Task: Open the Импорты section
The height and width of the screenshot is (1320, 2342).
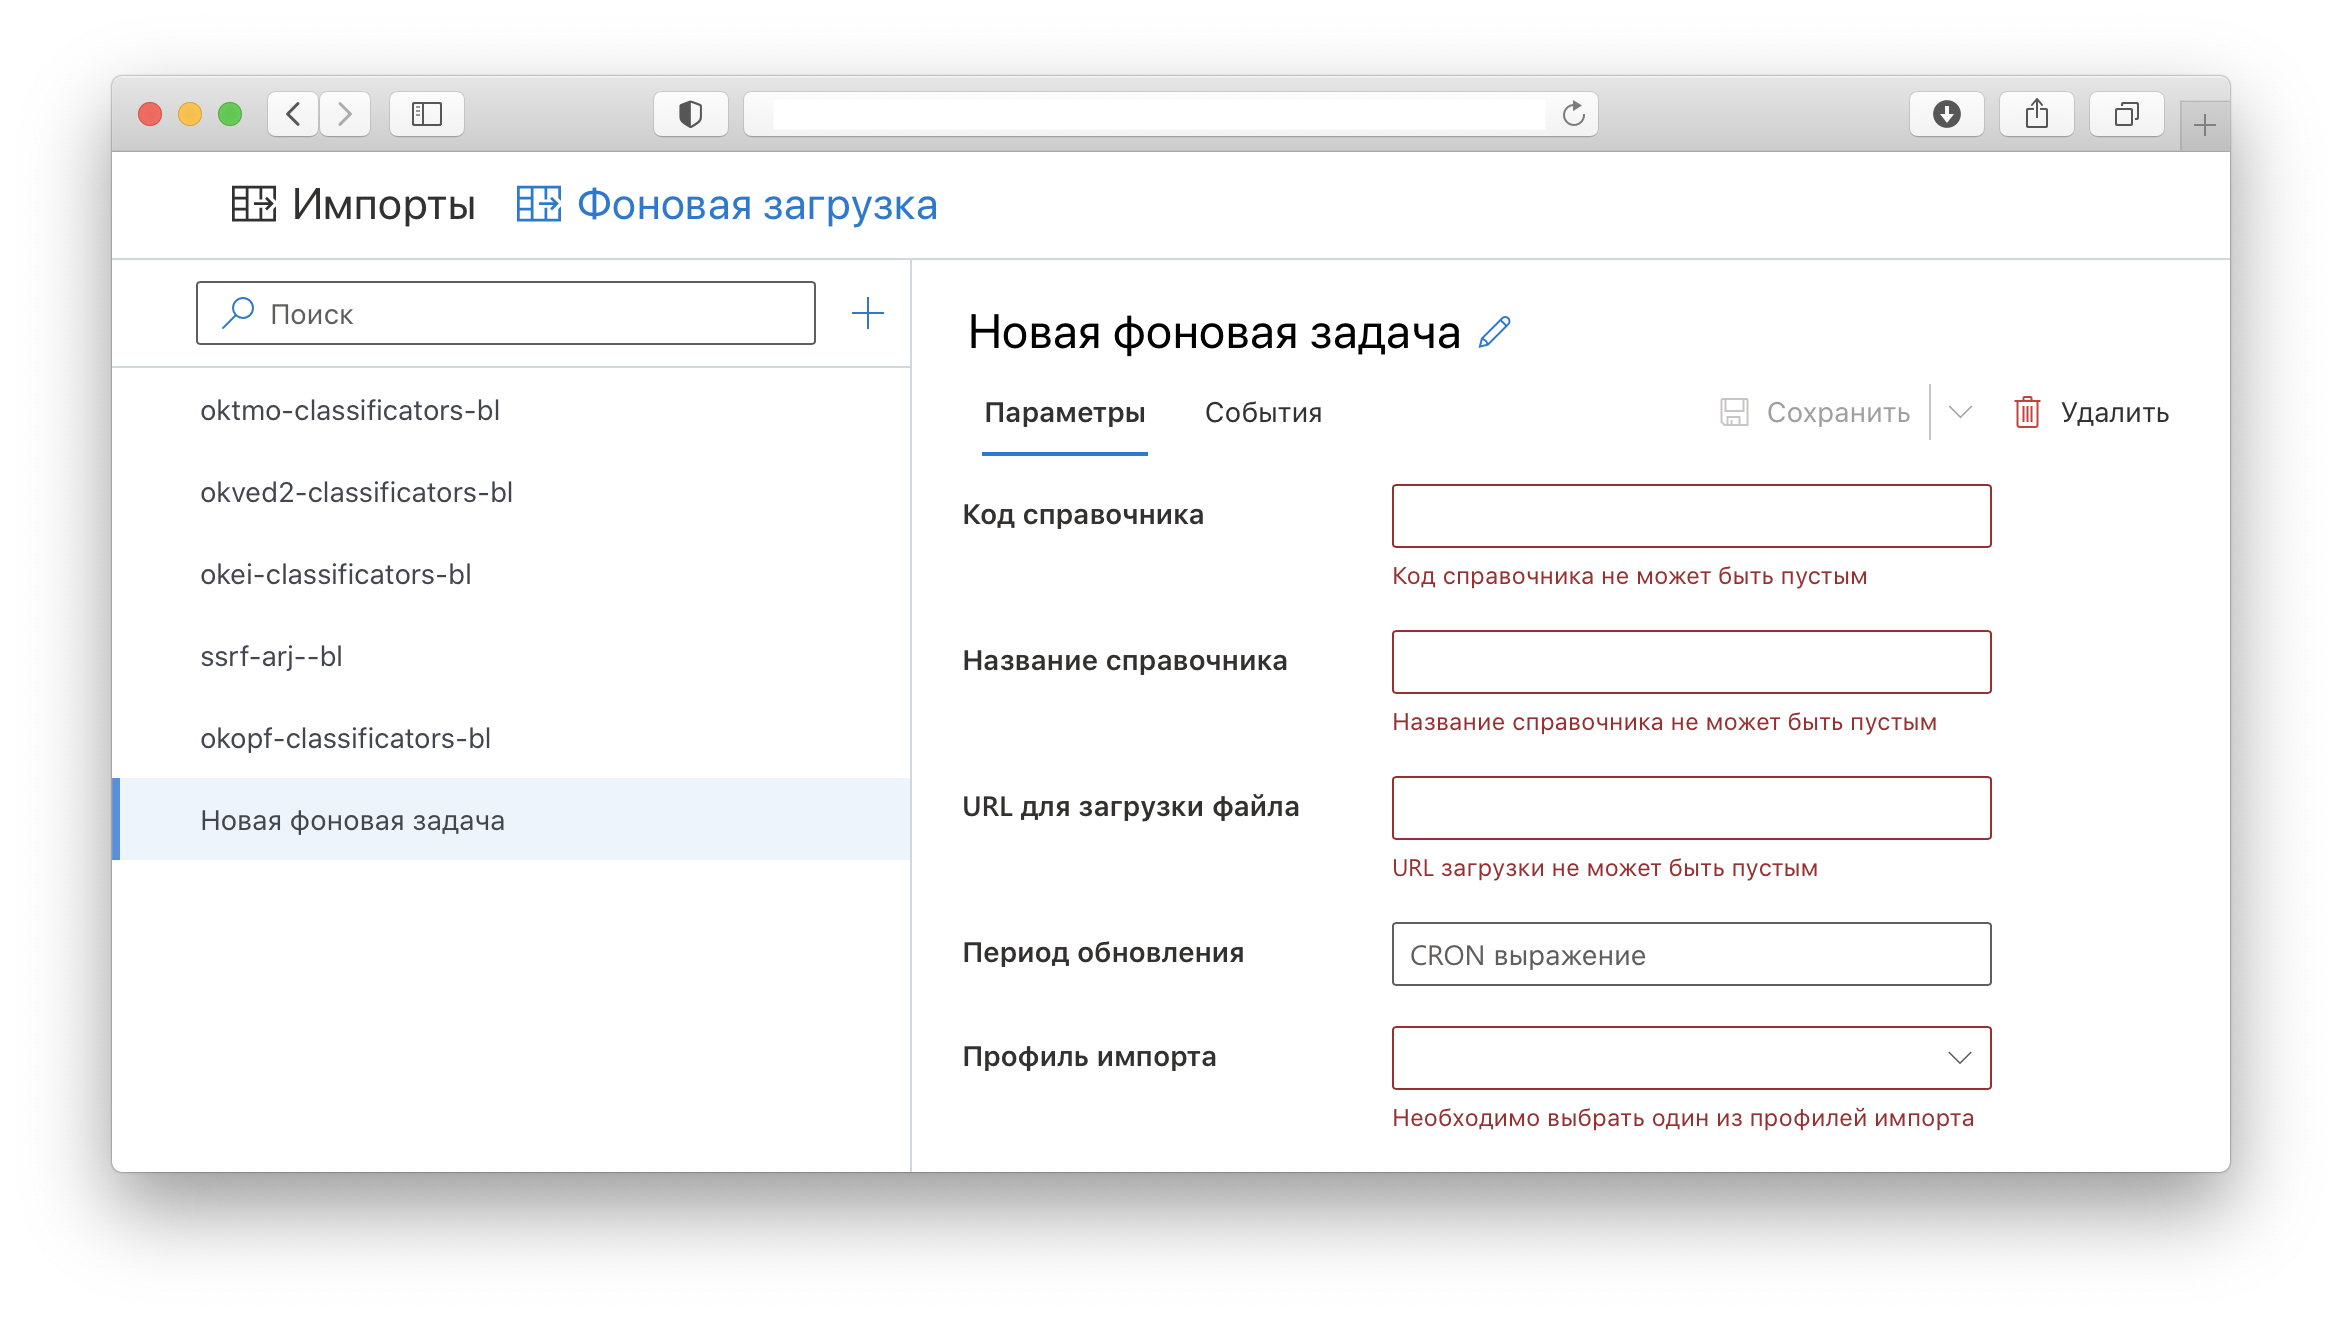Action: point(354,205)
